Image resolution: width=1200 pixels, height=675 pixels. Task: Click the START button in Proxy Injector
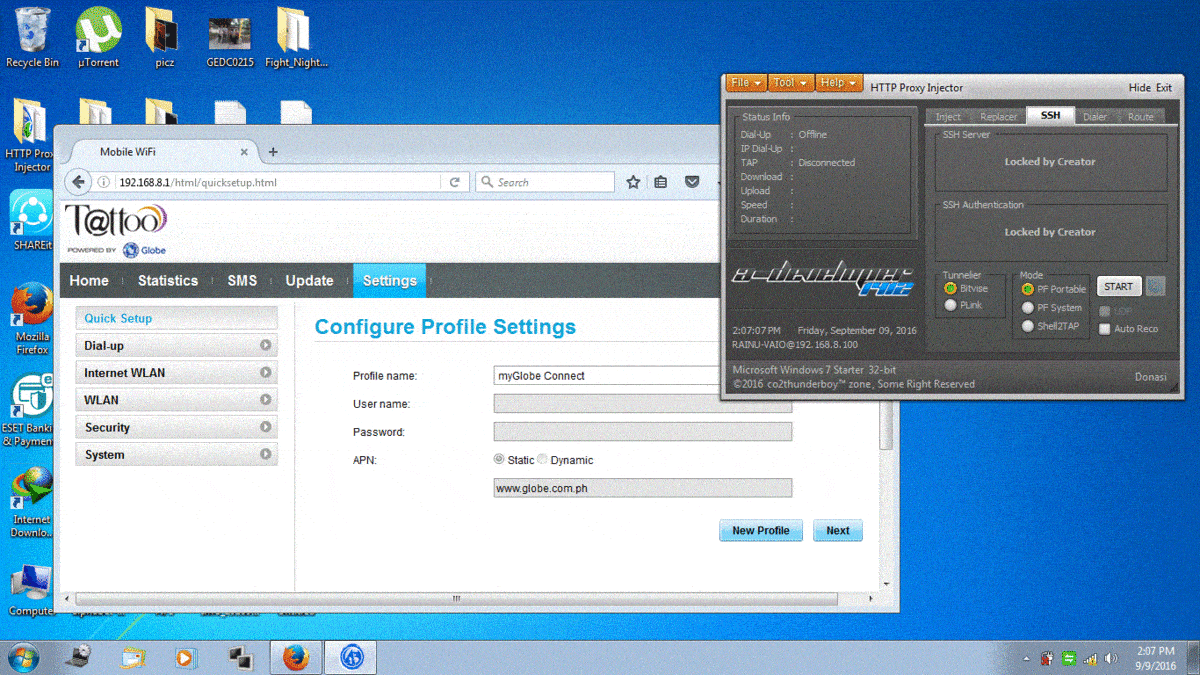pos(1119,287)
